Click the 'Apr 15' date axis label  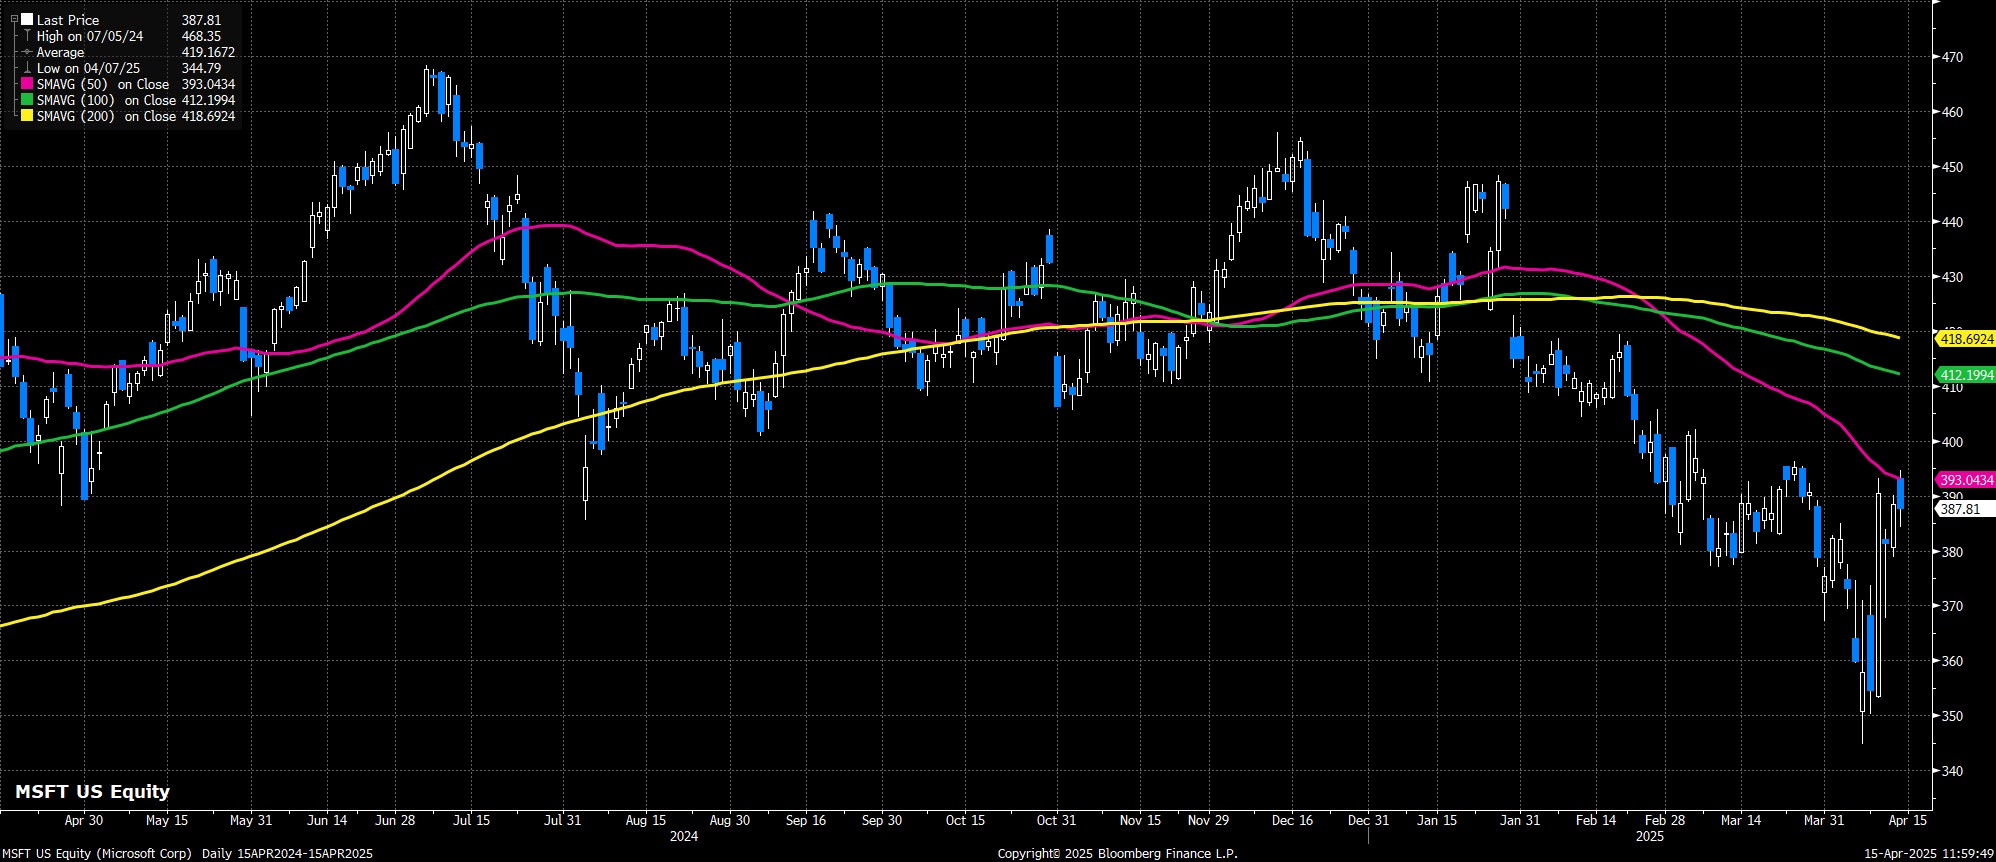tap(1908, 820)
